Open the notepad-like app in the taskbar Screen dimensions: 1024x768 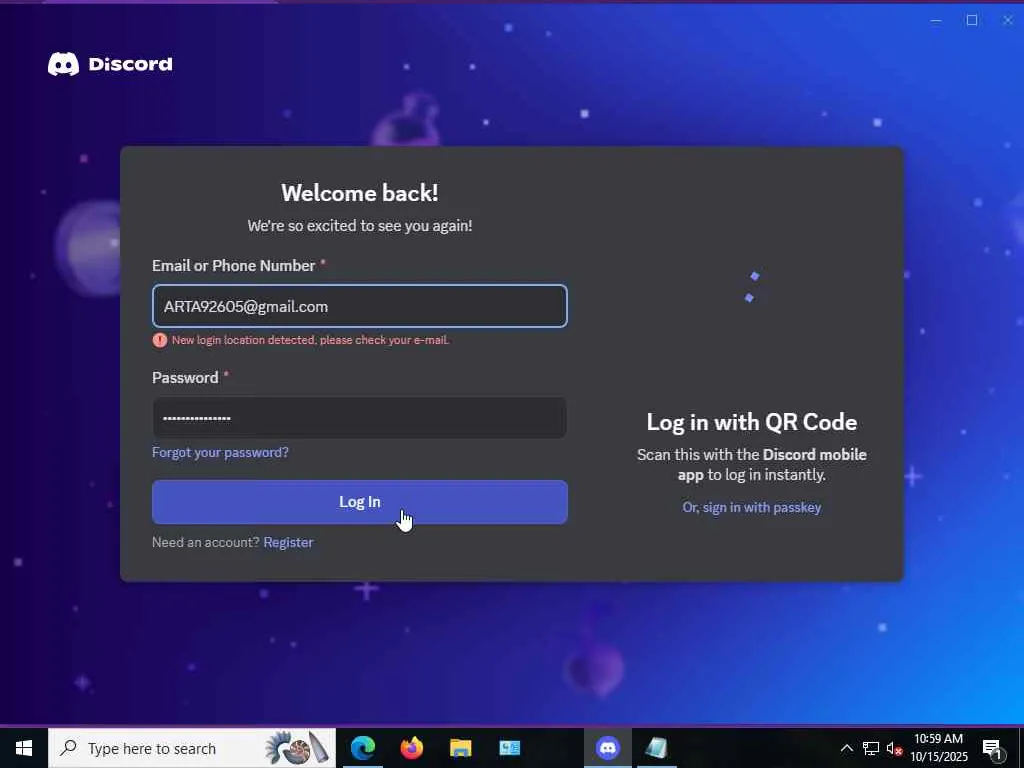point(656,748)
